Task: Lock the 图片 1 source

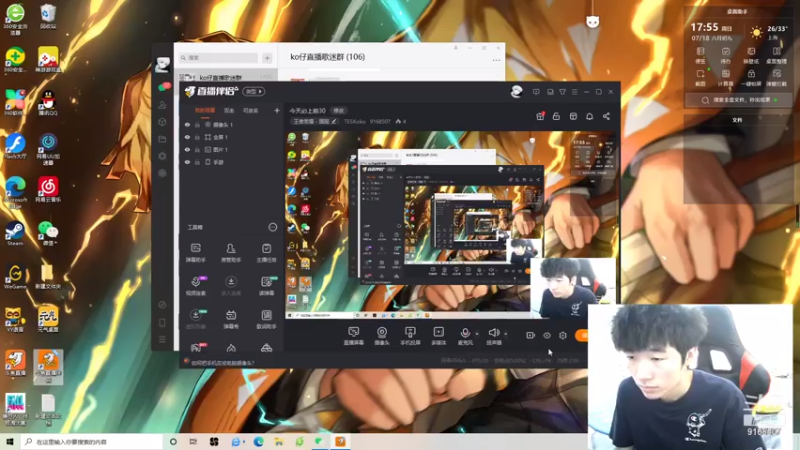Action: coord(197,149)
